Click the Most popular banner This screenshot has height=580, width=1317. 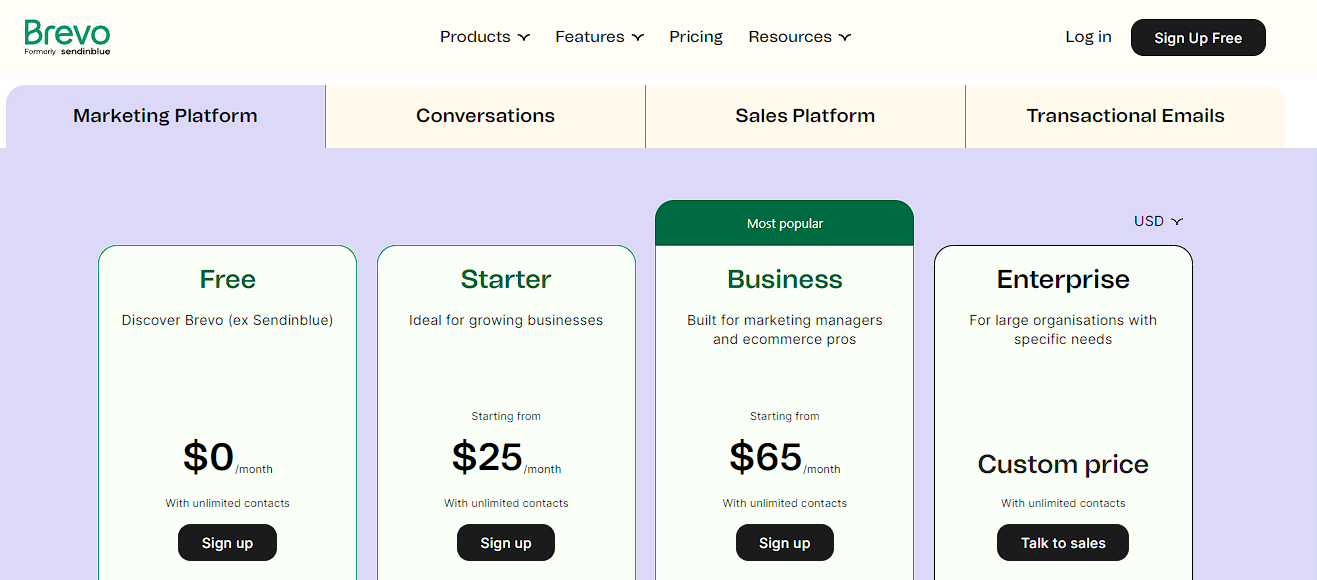tap(785, 223)
